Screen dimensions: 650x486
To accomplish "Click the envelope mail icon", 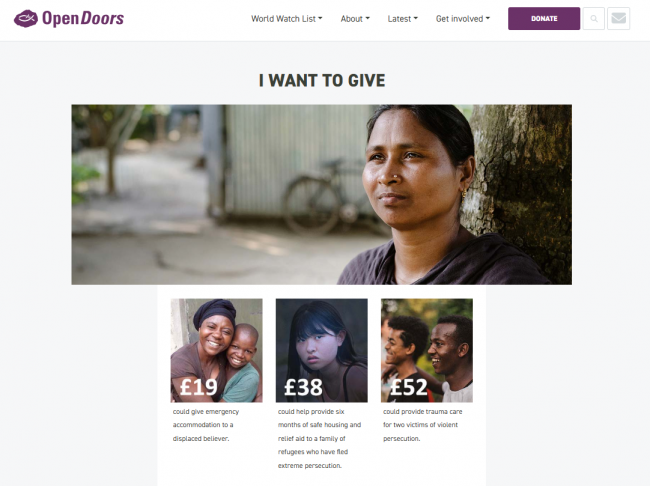I will pos(618,19).
